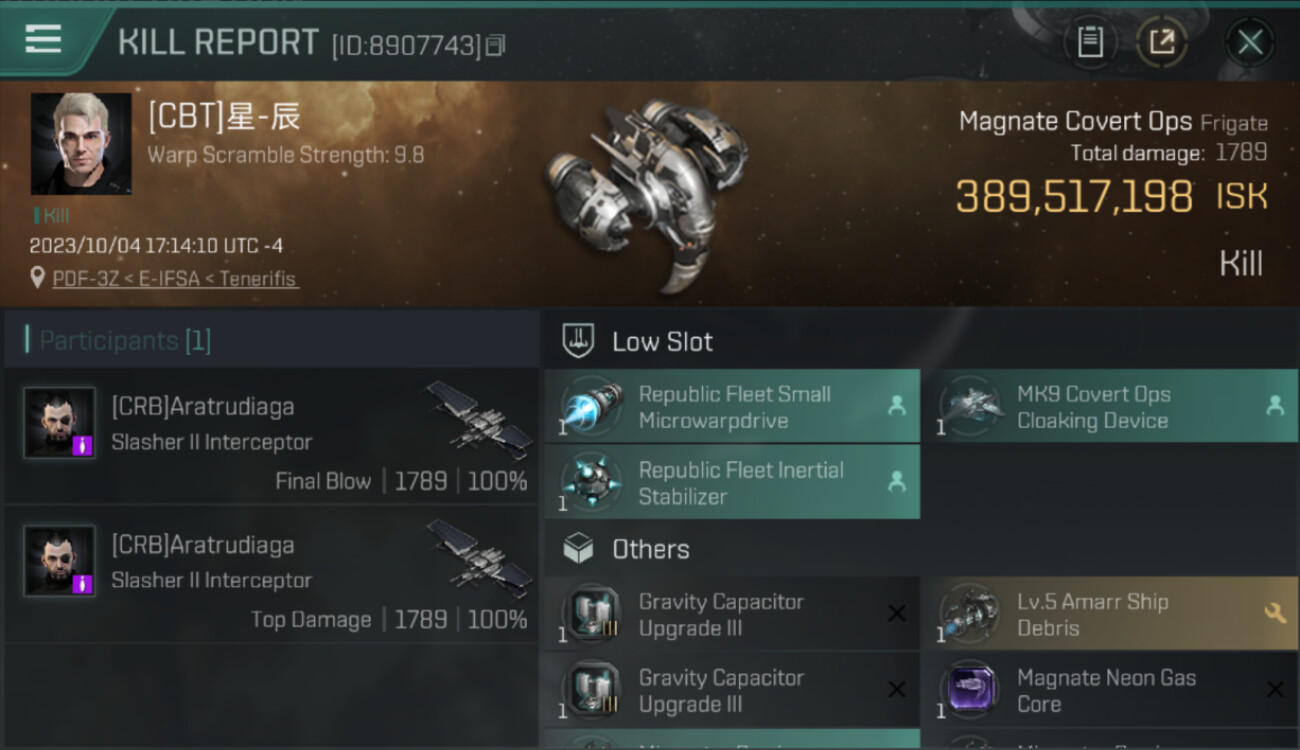Image resolution: width=1300 pixels, height=750 pixels.
Task: Close the kill report window
Action: click(1249, 42)
